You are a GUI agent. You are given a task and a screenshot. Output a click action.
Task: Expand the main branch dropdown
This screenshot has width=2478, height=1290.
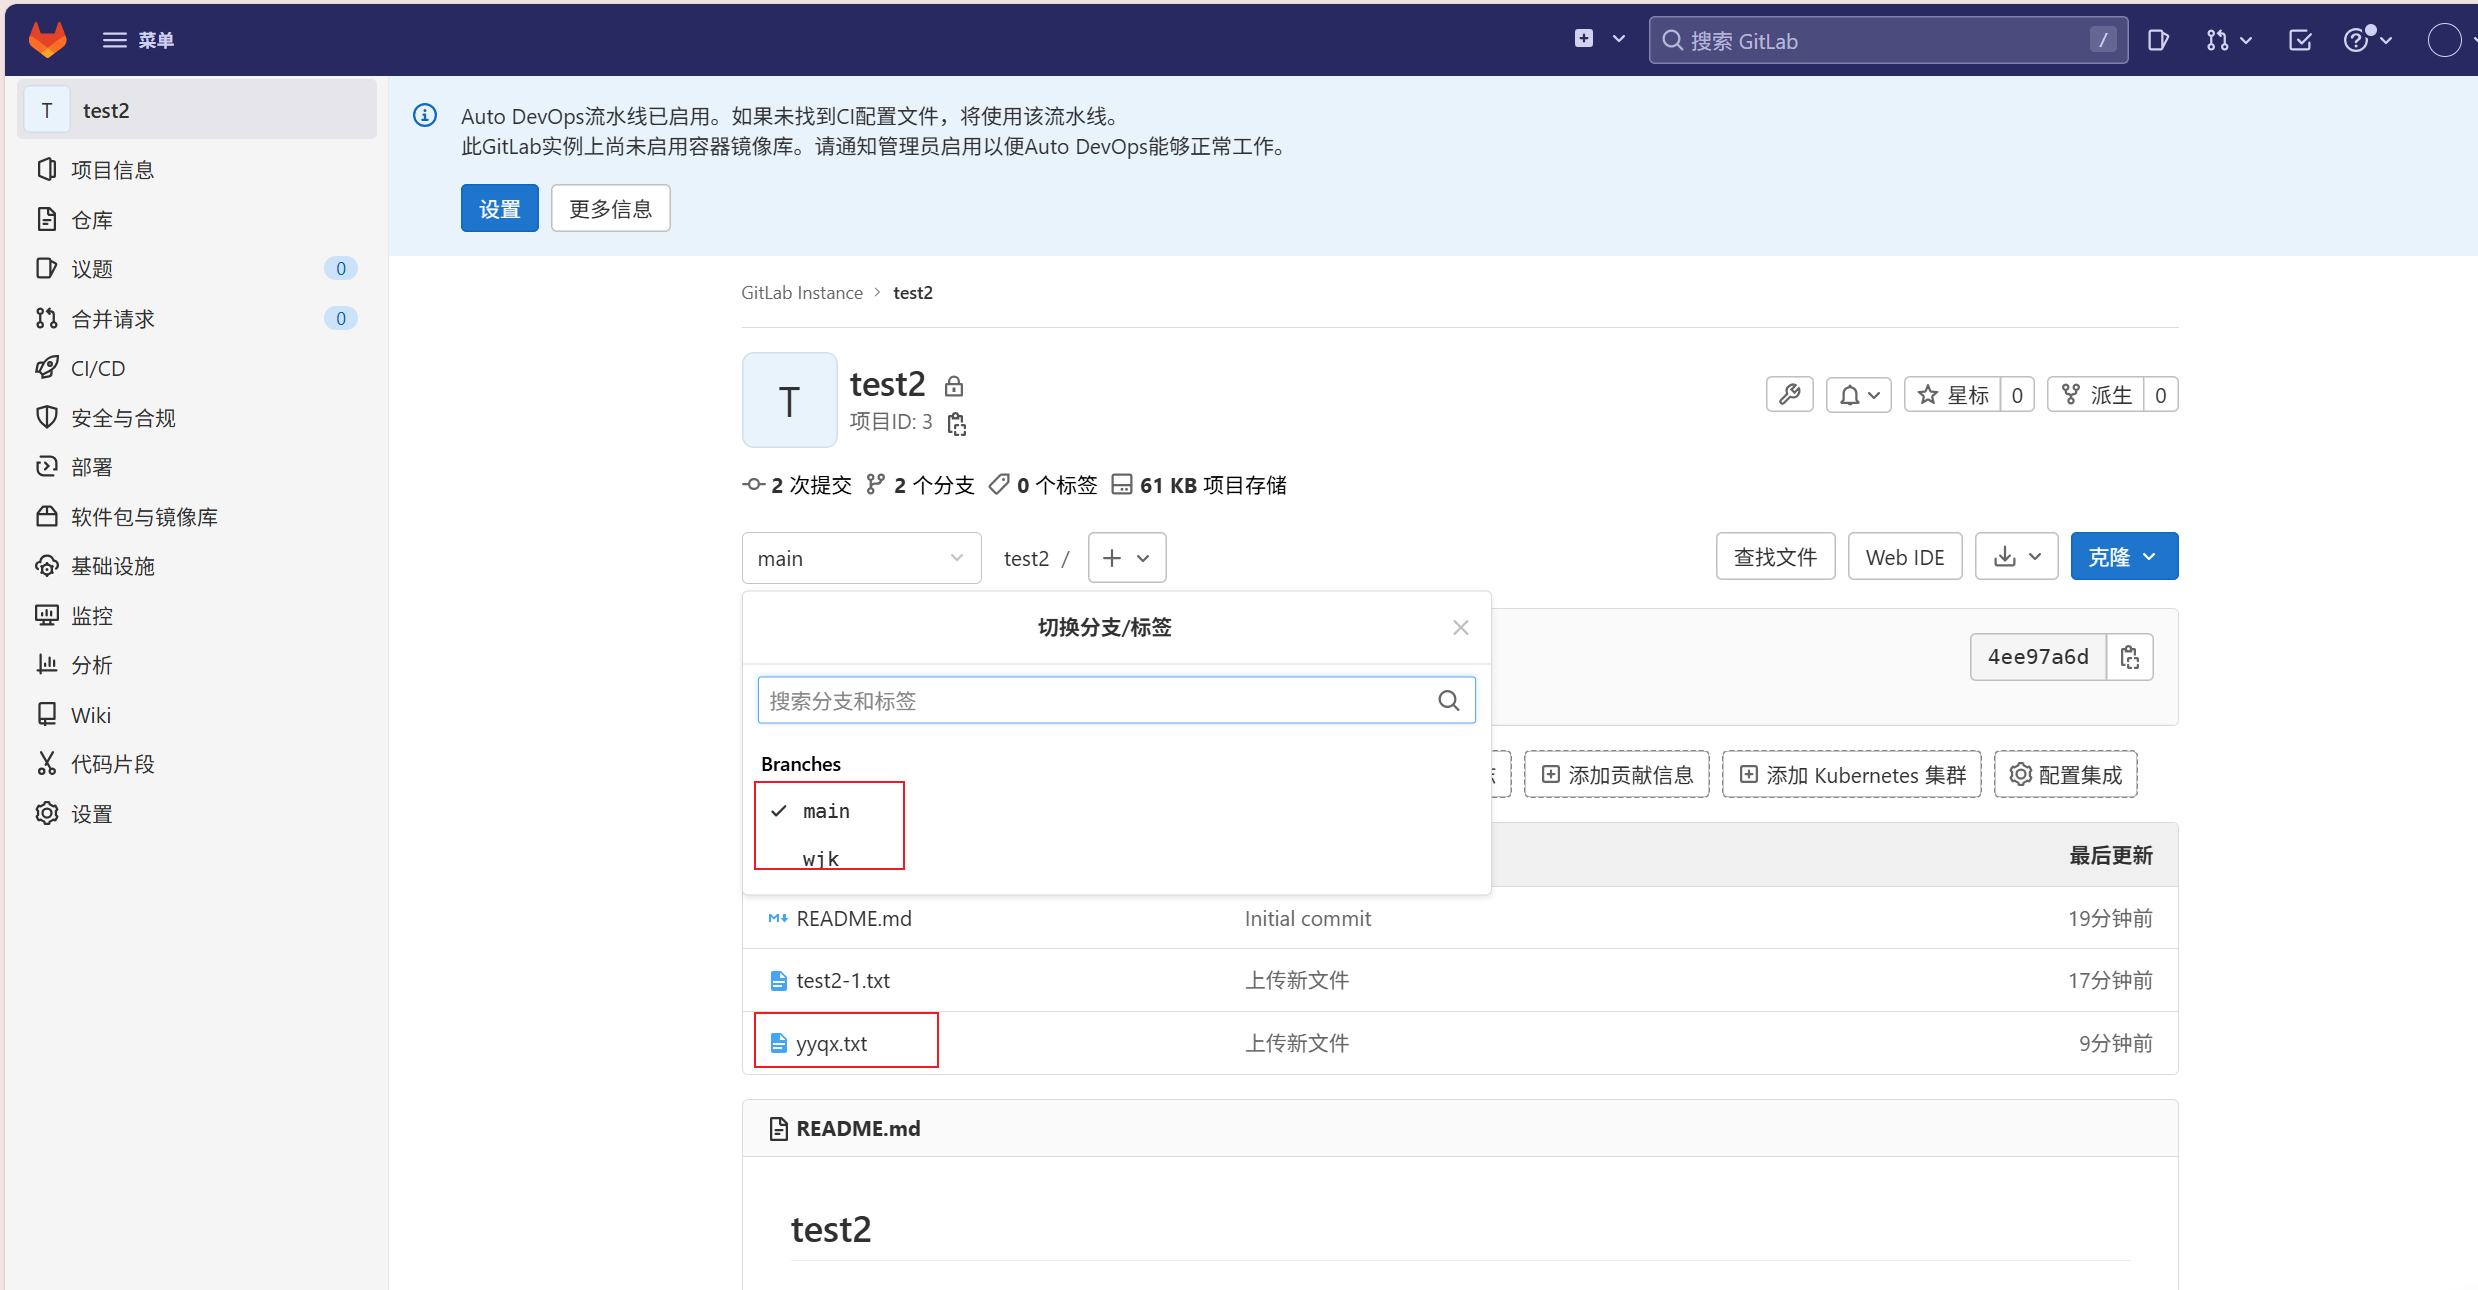[860, 558]
